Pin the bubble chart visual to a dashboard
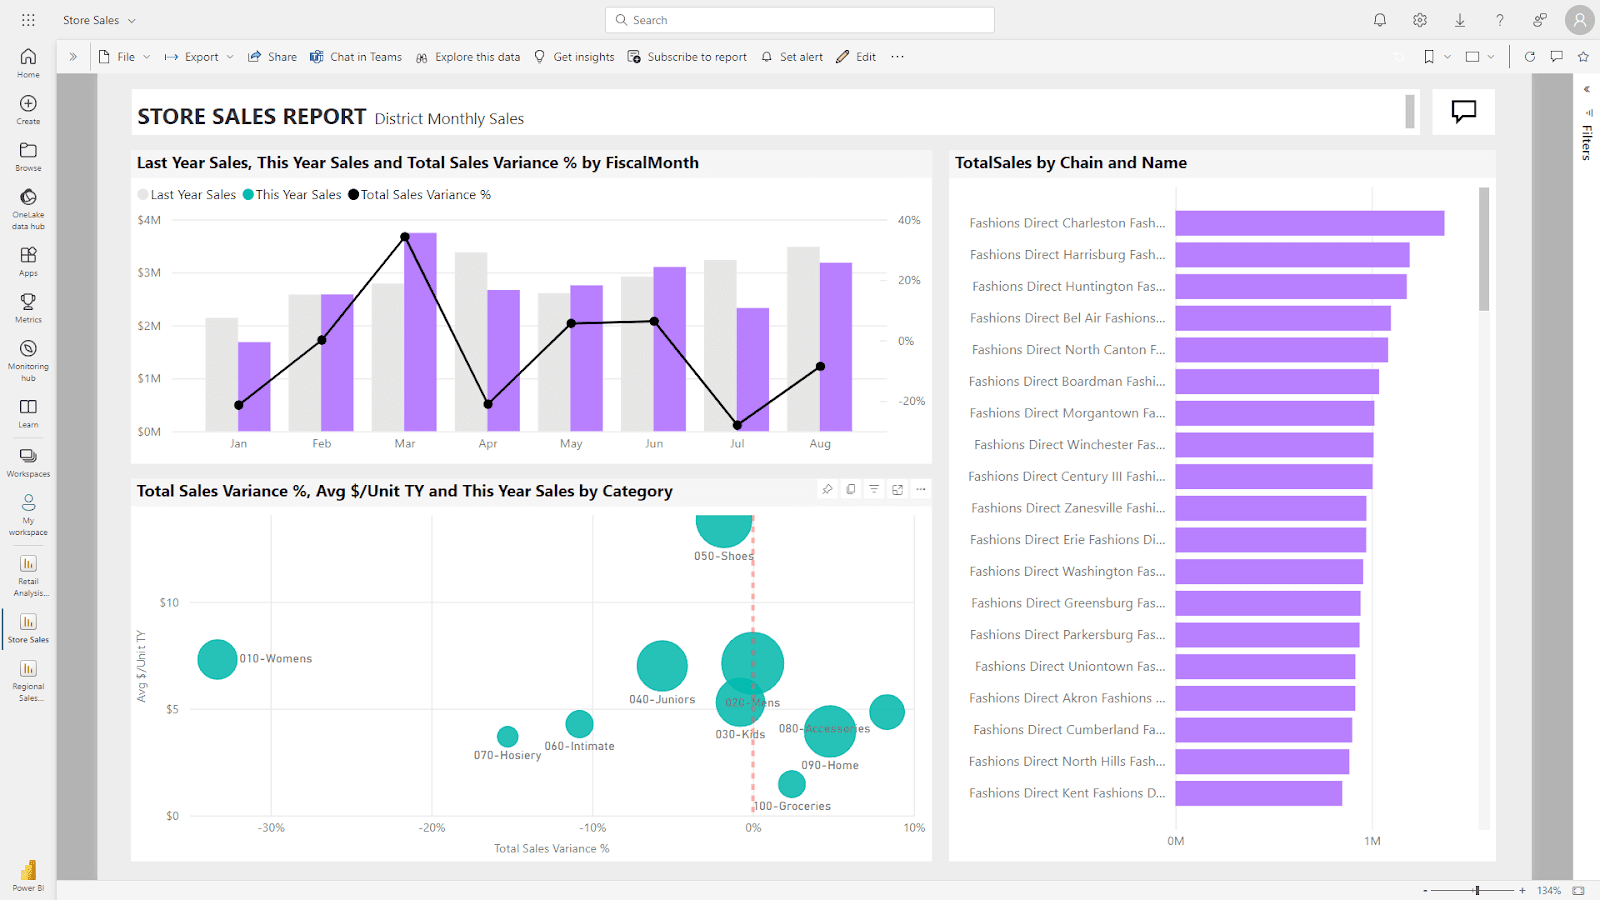Image resolution: width=1600 pixels, height=900 pixels. [x=827, y=489]
